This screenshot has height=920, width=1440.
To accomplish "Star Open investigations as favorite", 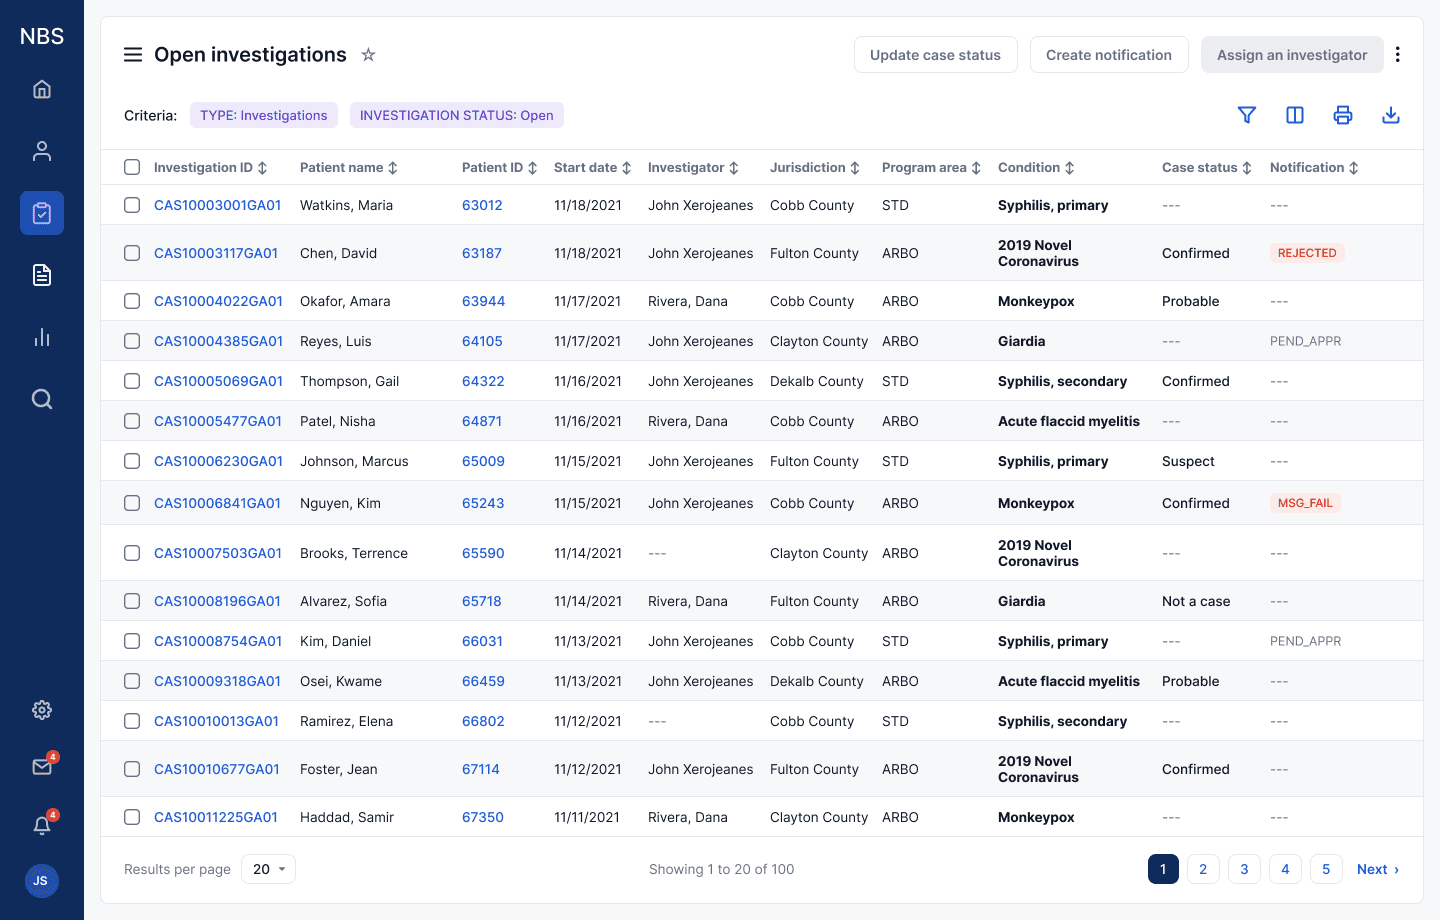I will point(368,55).
